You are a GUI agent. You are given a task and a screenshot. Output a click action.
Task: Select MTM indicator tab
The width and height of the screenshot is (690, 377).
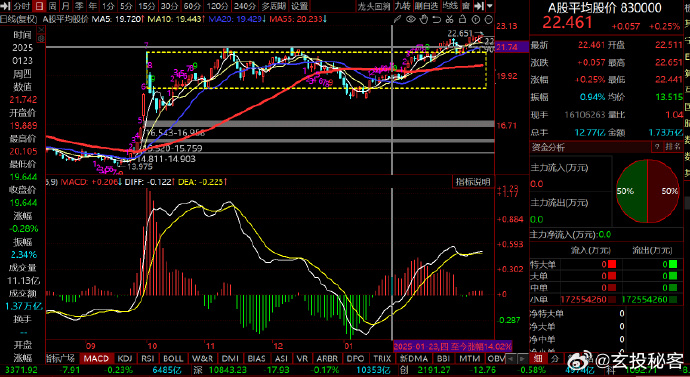point(469,359)
